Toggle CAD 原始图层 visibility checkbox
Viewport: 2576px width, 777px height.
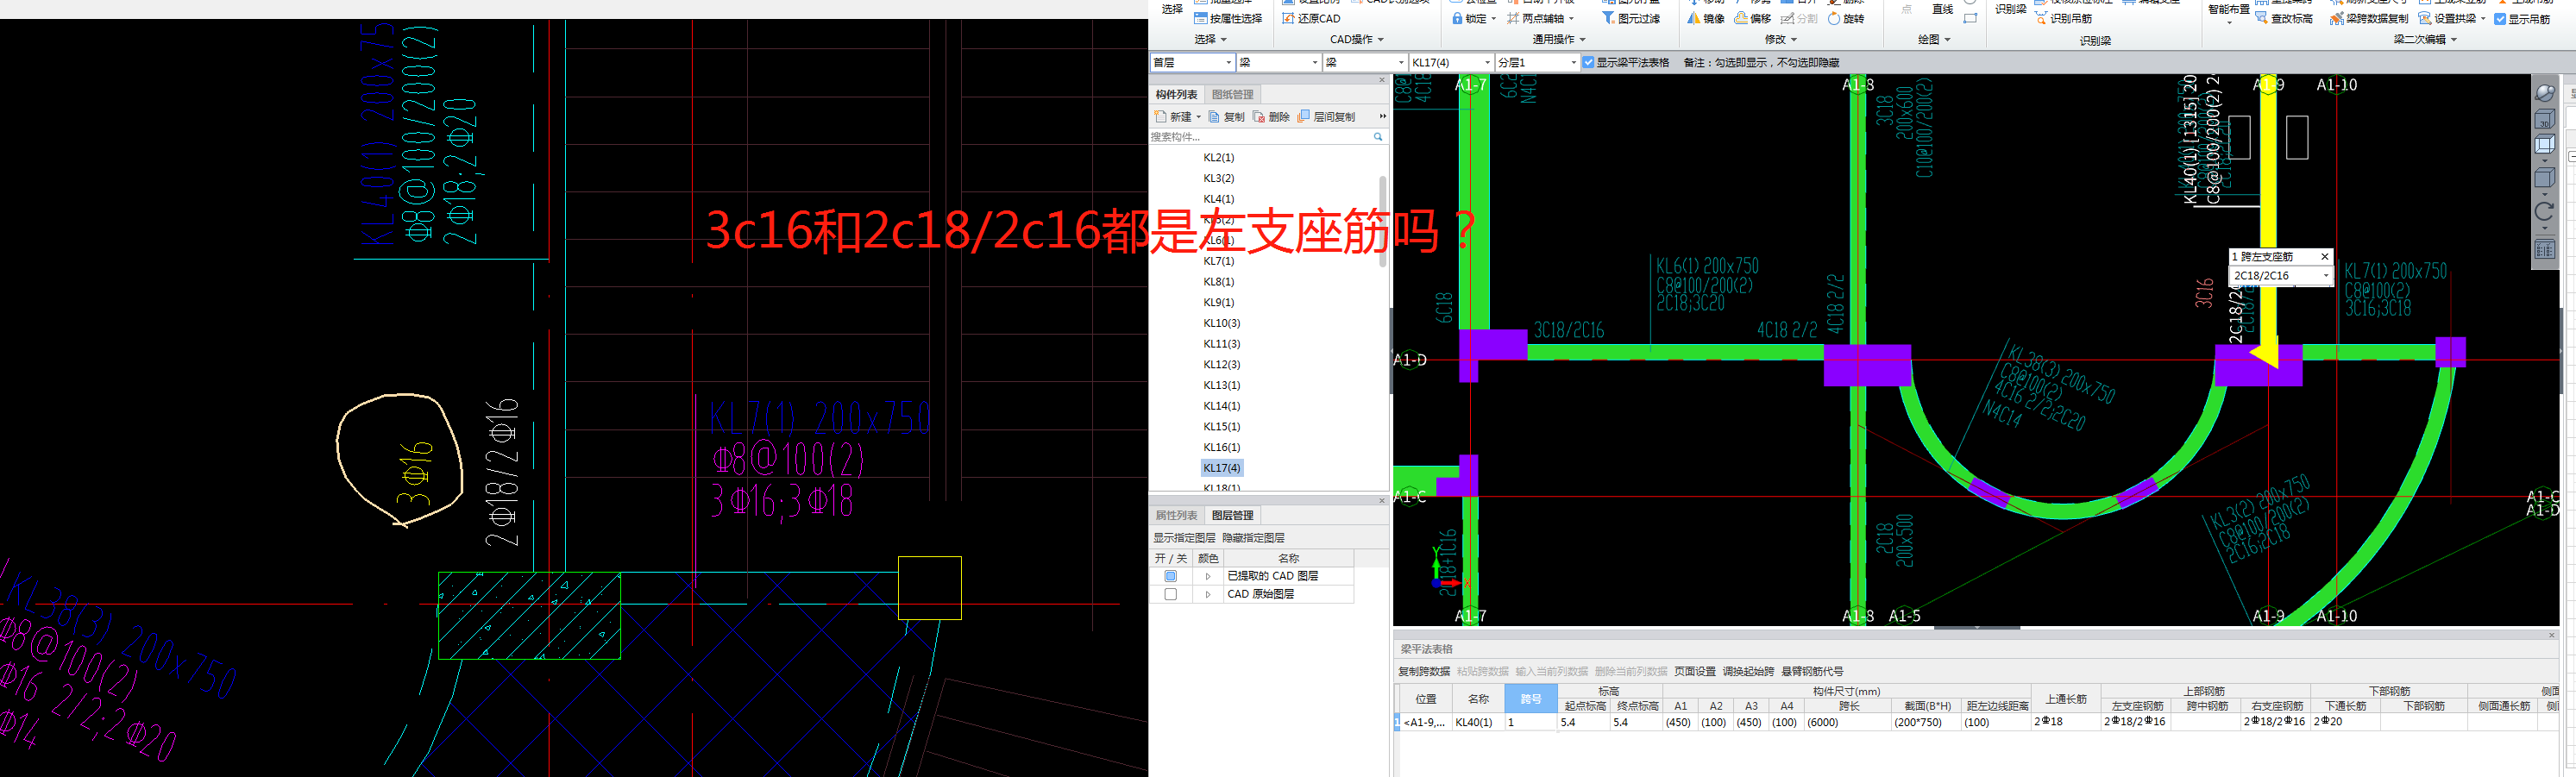coord(1171,594)
